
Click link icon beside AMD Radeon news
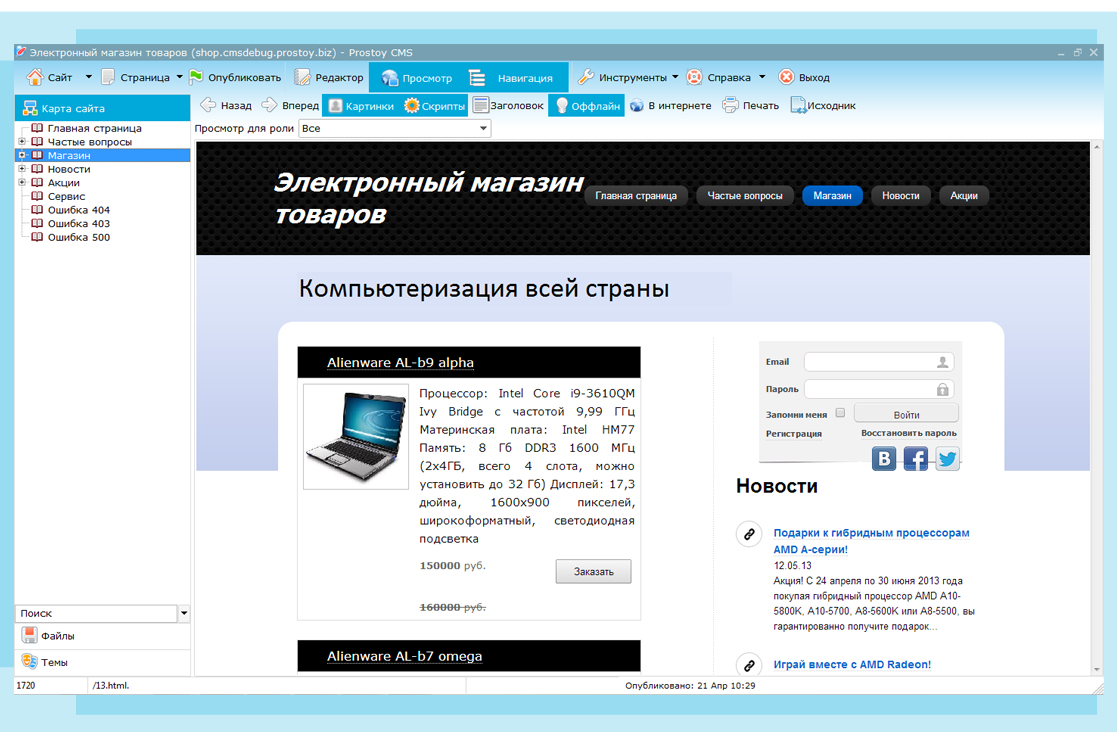point(749,665)
